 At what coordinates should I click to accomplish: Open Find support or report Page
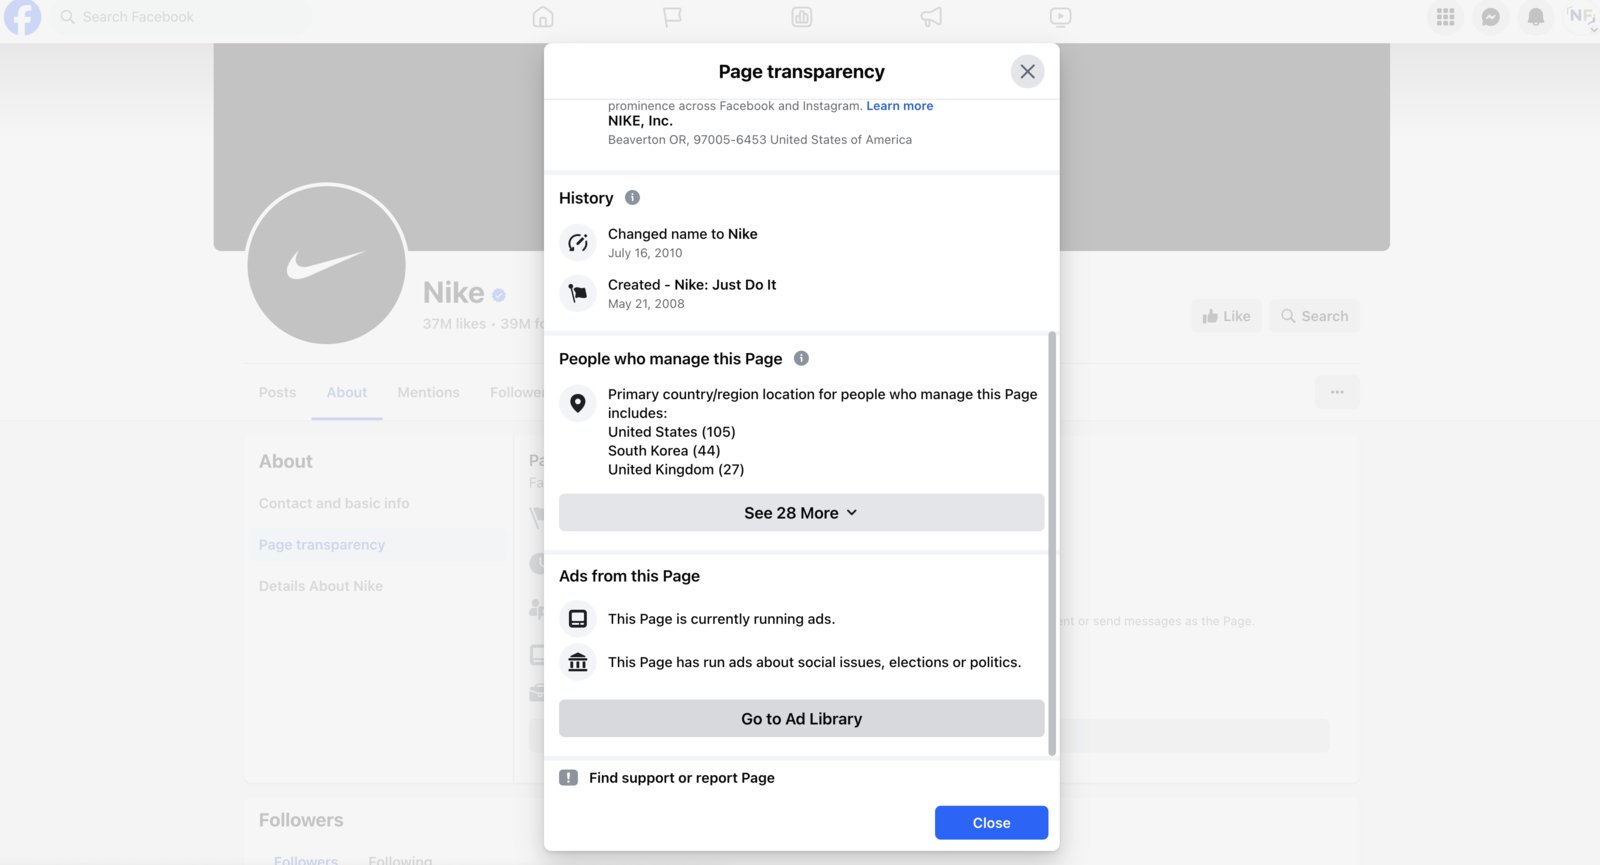(682, 778)
